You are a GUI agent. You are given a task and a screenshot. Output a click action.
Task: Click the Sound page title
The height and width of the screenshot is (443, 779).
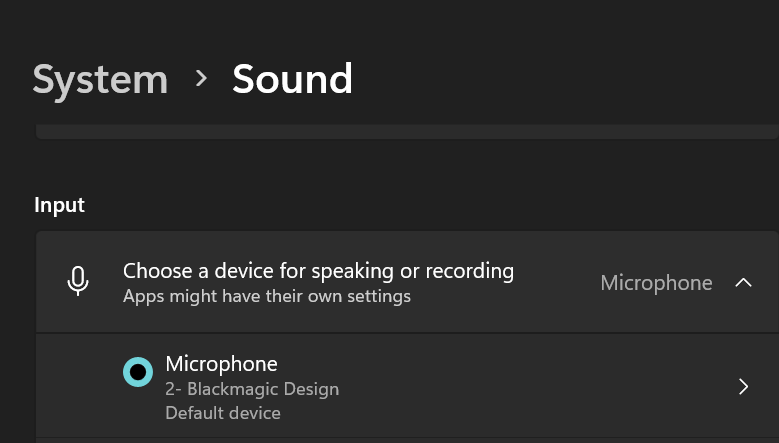pyautogui.click(x=292, y=78)
